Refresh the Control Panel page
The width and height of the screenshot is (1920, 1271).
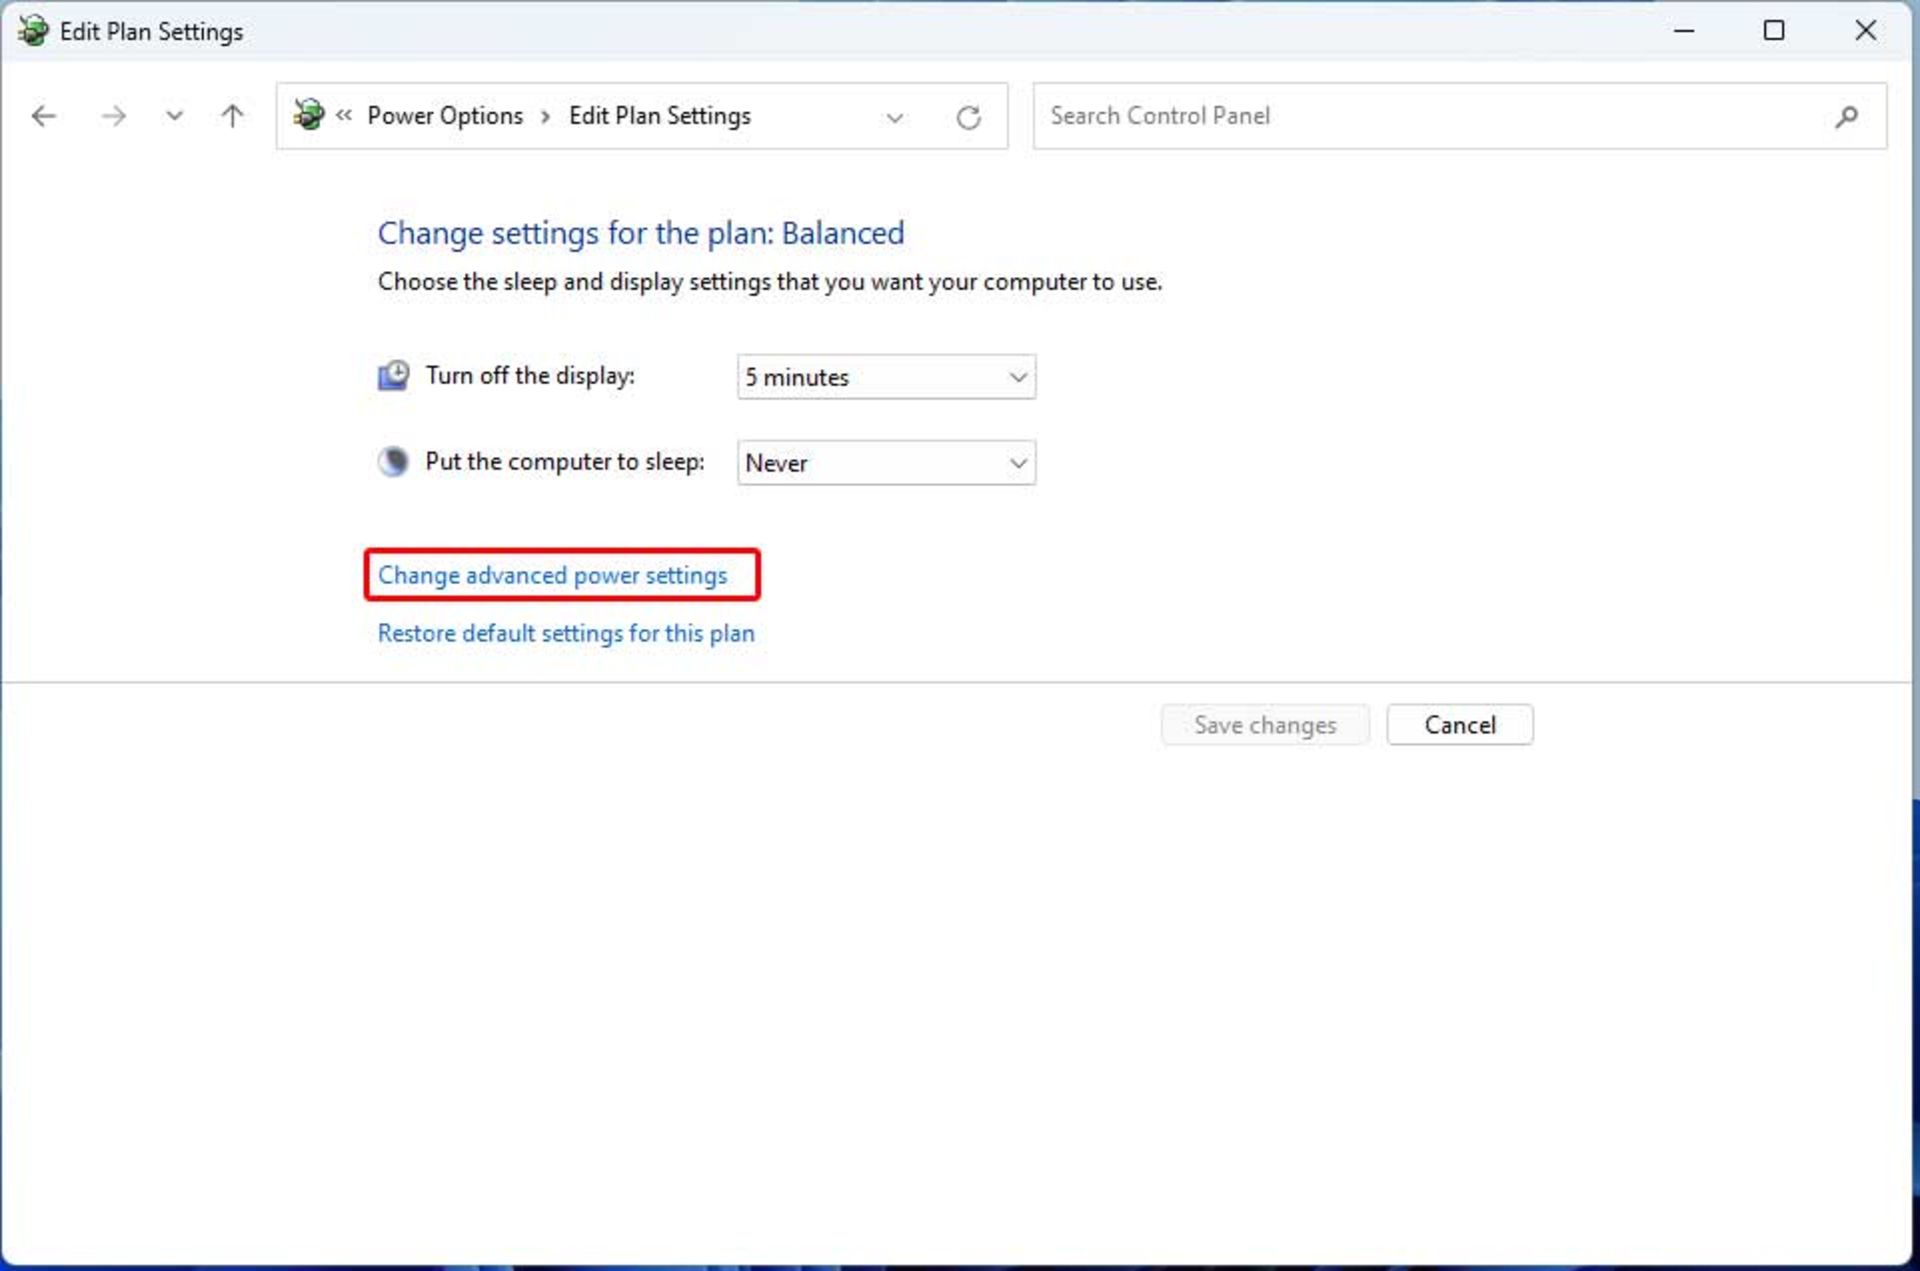point(968,117)
